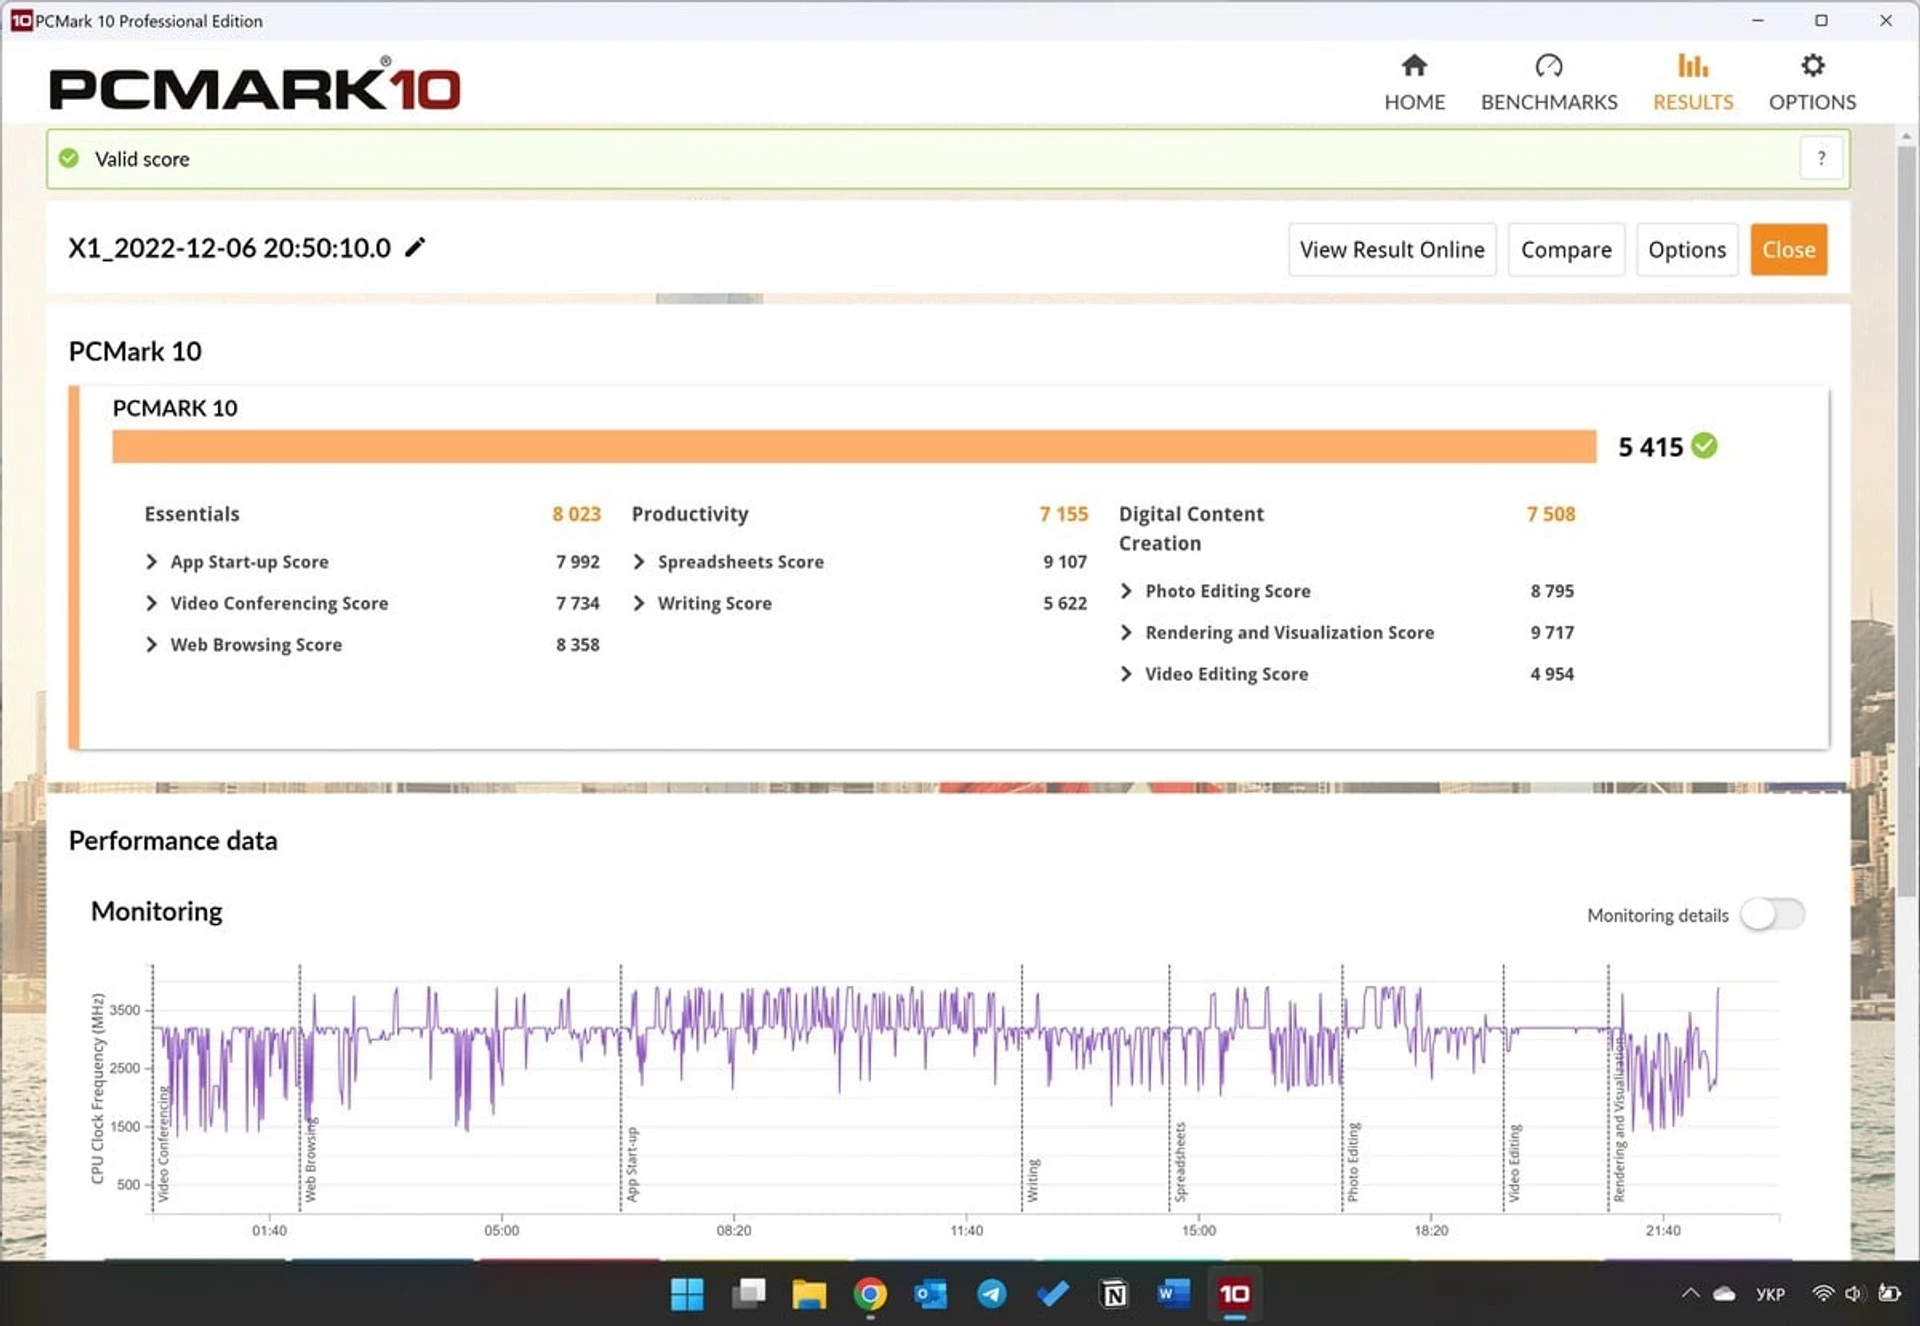
Task: Click View Result Online button
Action: click(x=1391, y=249)
